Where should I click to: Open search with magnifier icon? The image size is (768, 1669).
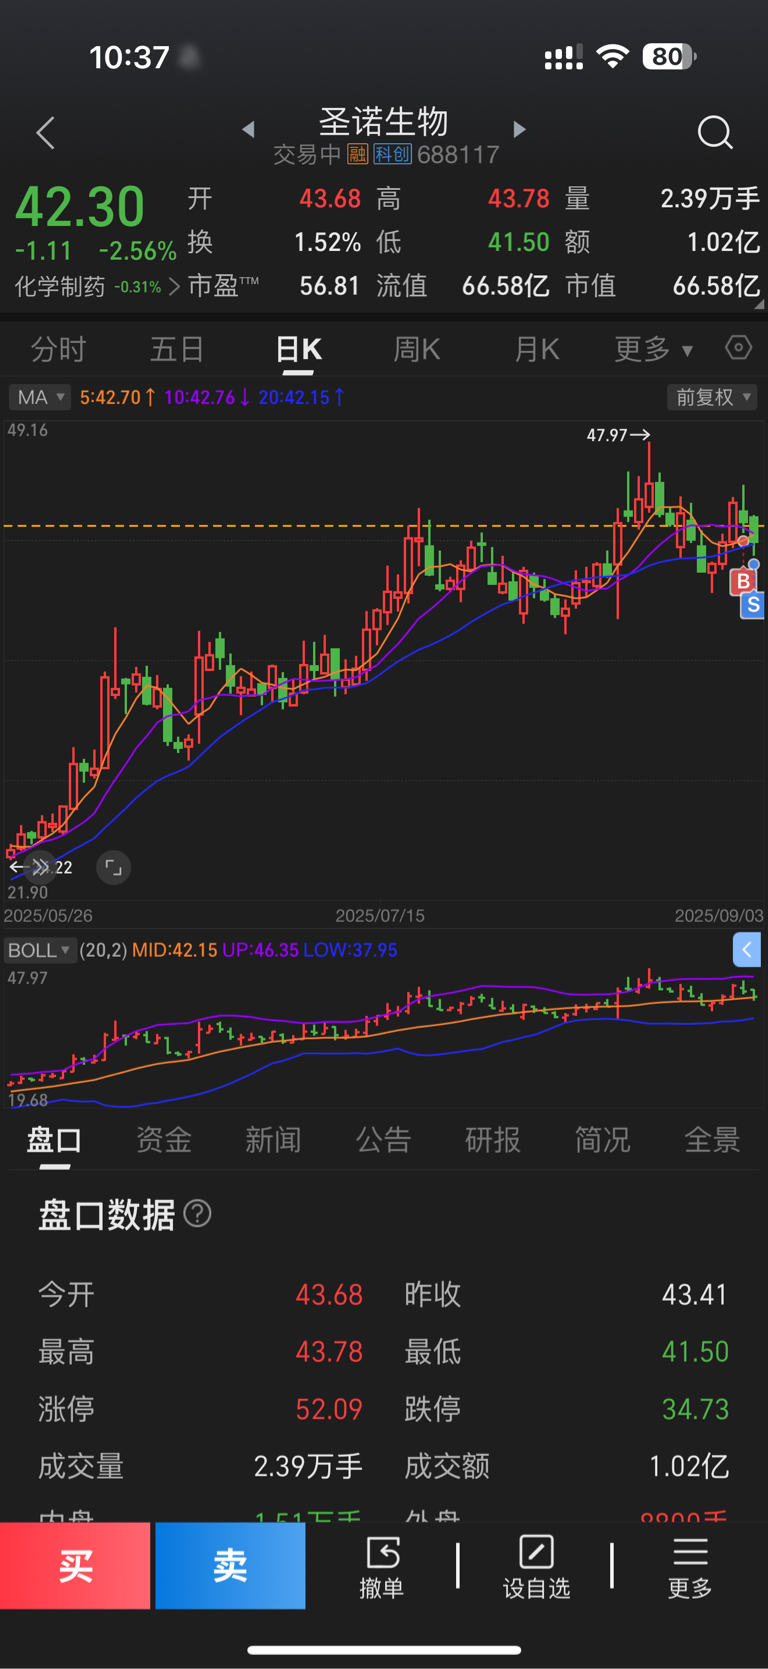point(715,132)
